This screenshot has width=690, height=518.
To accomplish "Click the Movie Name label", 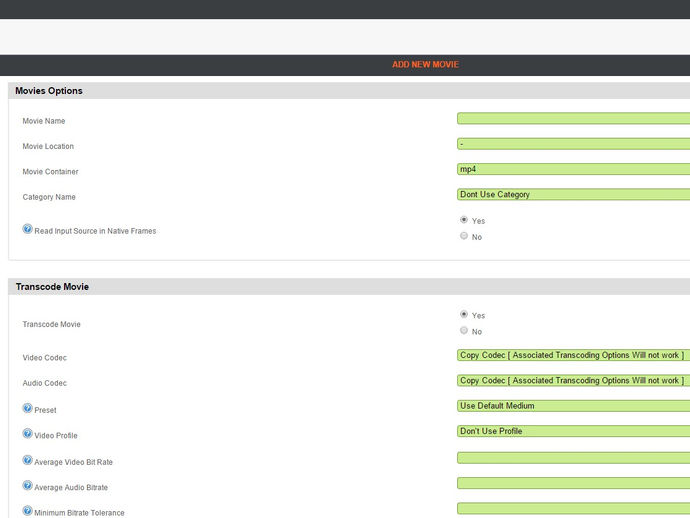I will click(x=44, y=121).
